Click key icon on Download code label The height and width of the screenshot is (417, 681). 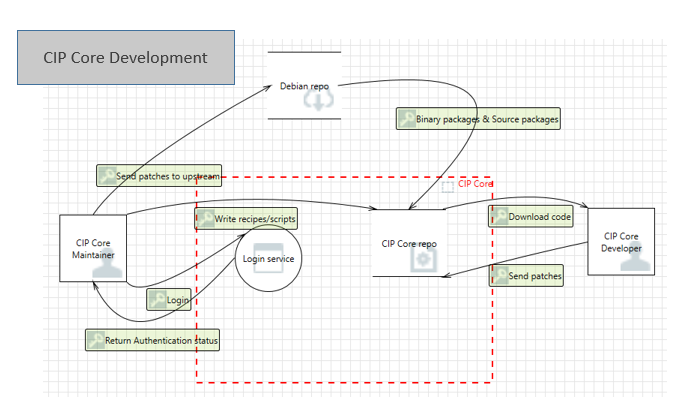(x=499, y=216)
